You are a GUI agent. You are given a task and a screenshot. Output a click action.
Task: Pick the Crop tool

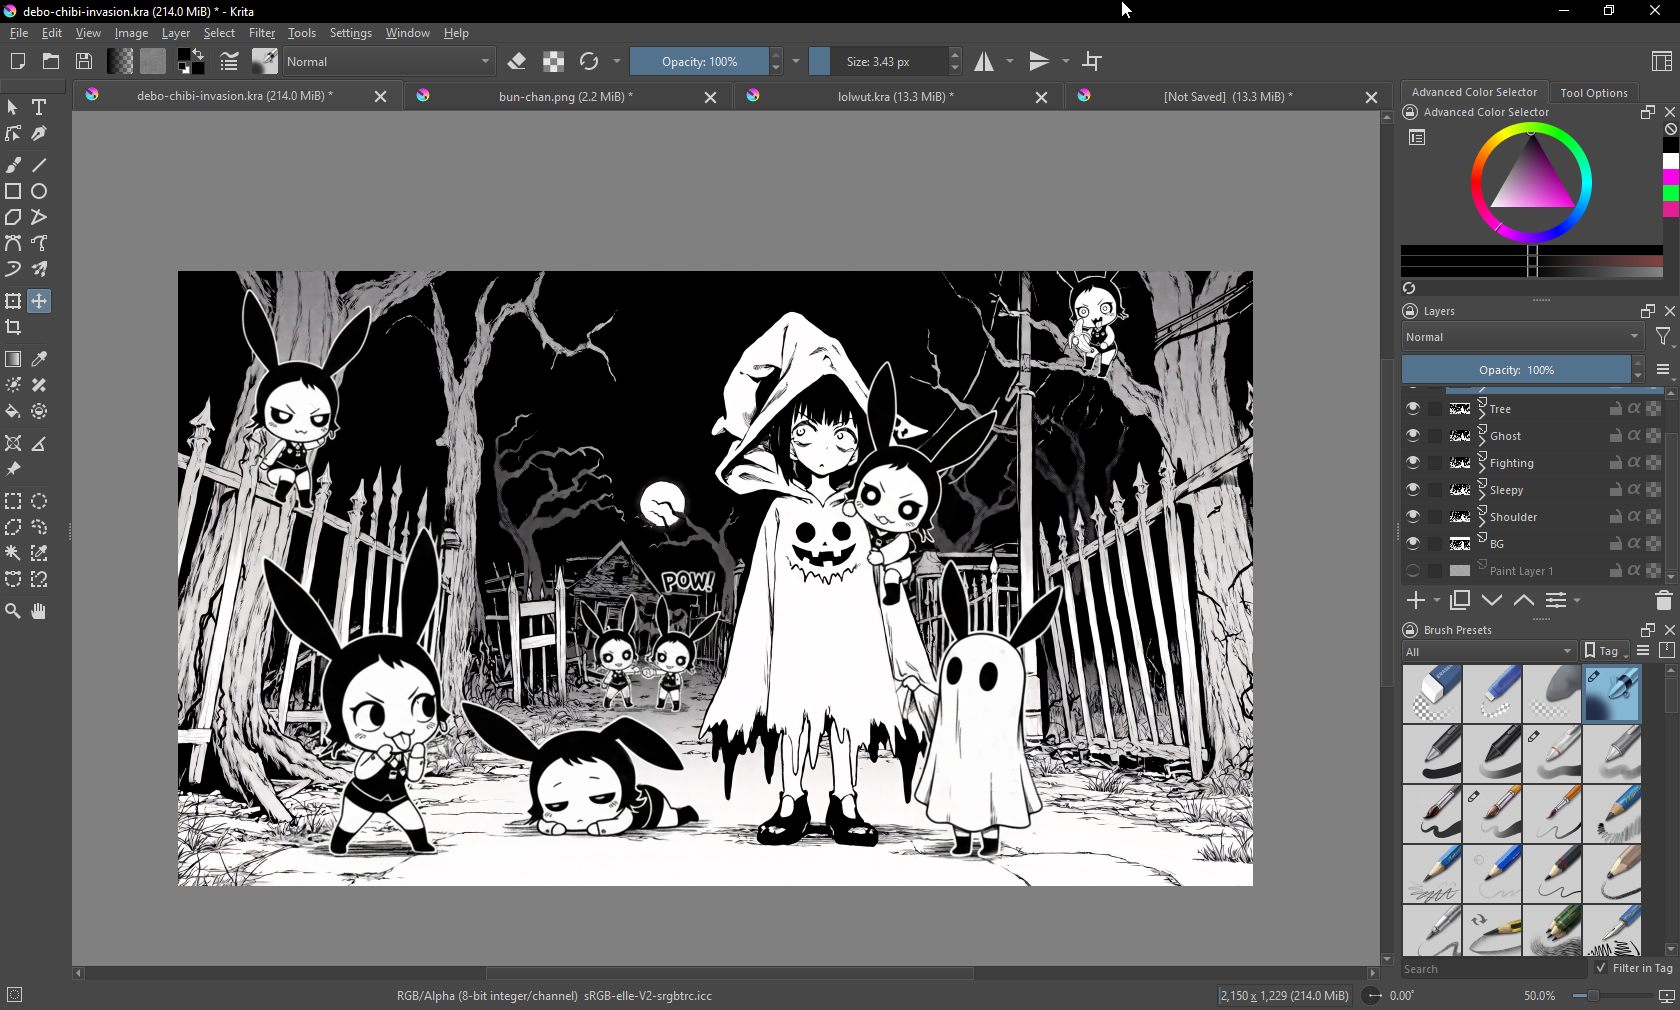13,327
